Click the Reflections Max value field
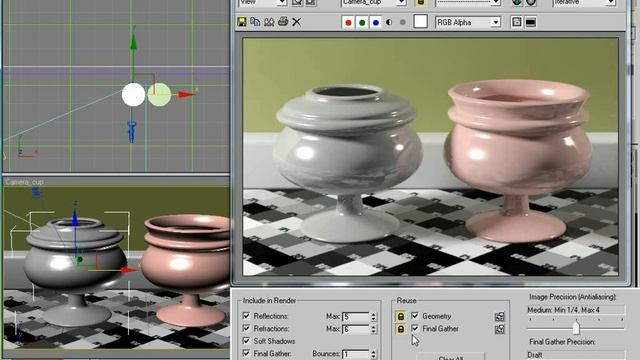Viewport: 640px width, 360px height. [356, 317]
